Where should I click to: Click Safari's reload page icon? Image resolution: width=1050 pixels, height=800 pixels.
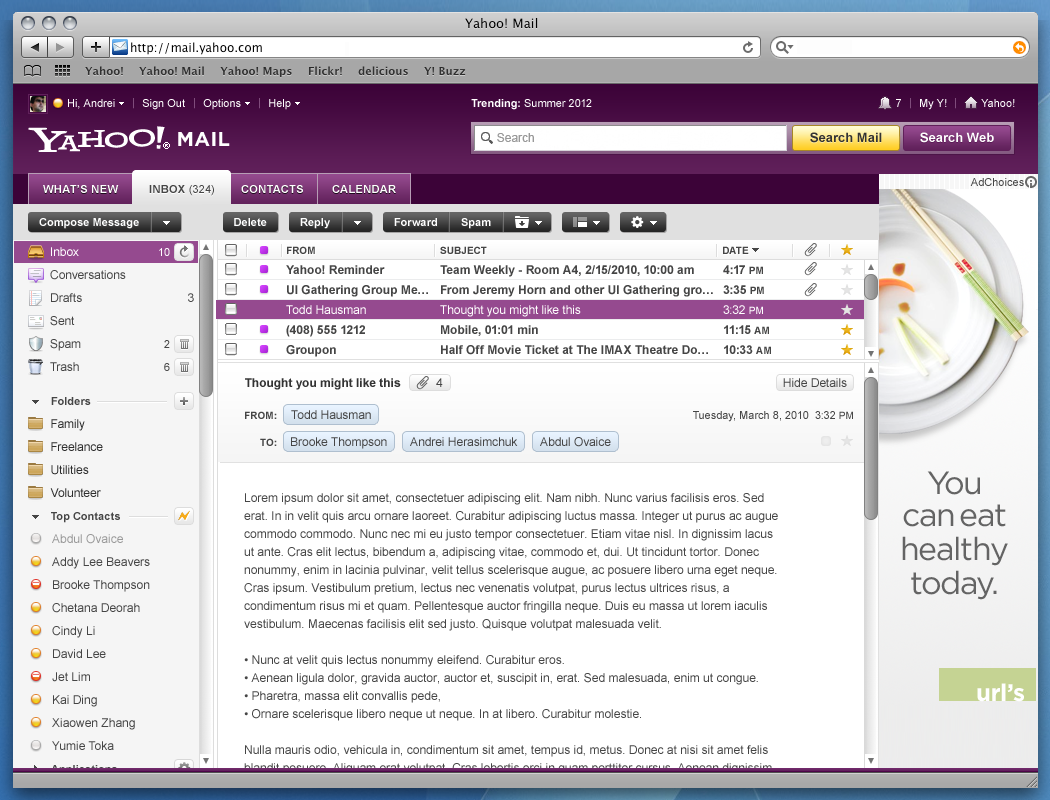click(x=748, y=48)
